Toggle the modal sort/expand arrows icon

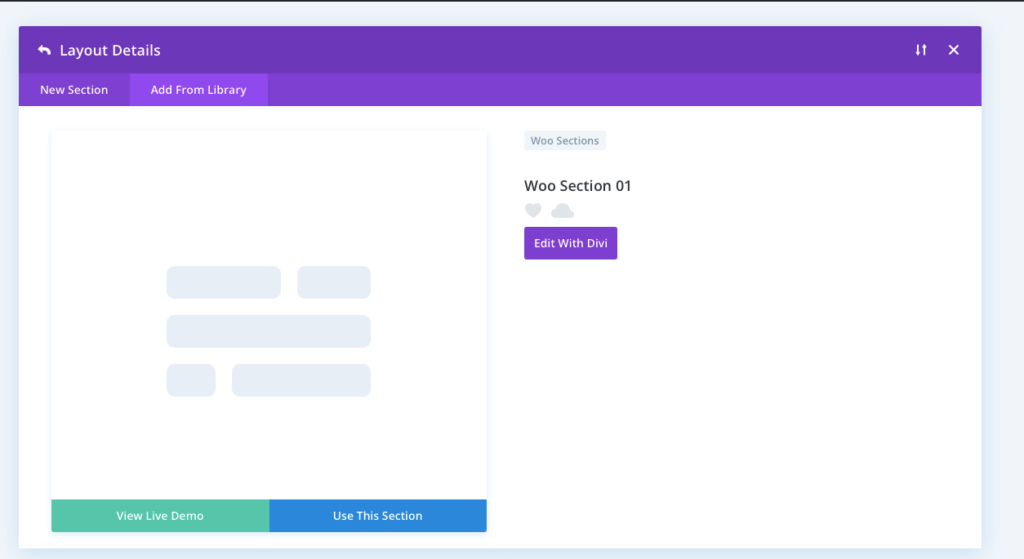(x=921, y=50)
